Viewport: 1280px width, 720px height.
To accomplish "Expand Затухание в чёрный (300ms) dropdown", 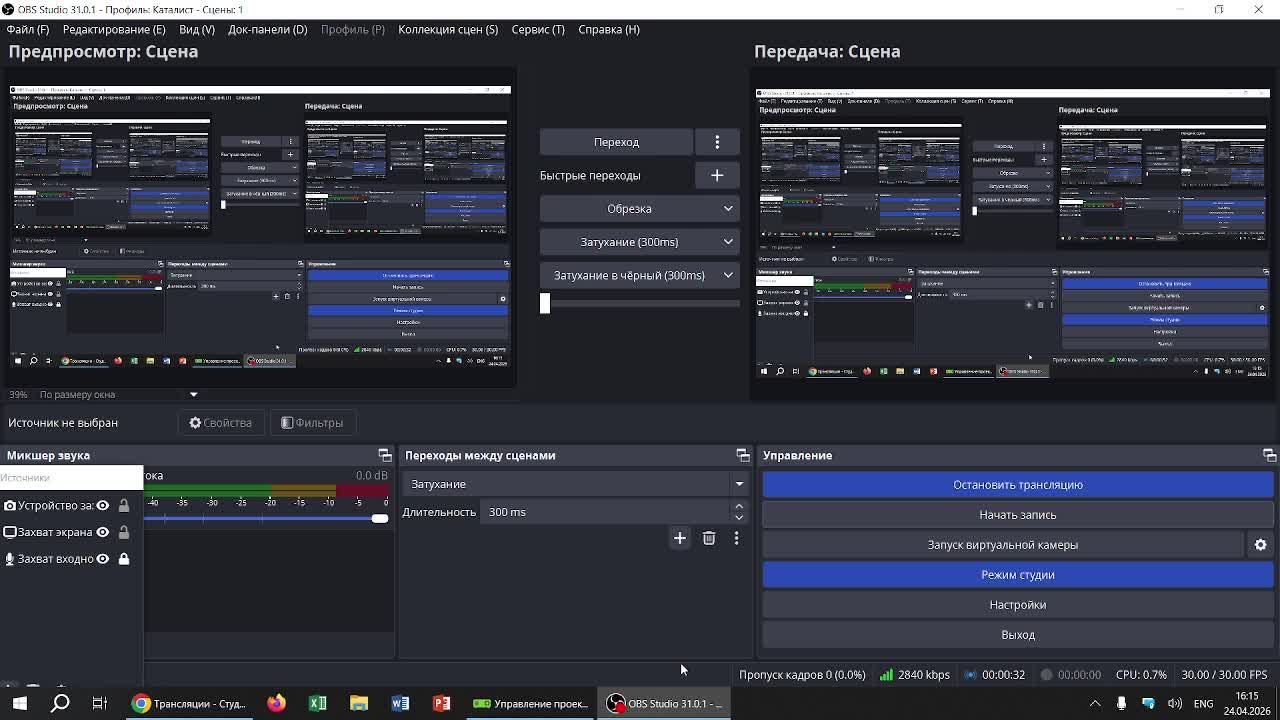I will [728, 275].
